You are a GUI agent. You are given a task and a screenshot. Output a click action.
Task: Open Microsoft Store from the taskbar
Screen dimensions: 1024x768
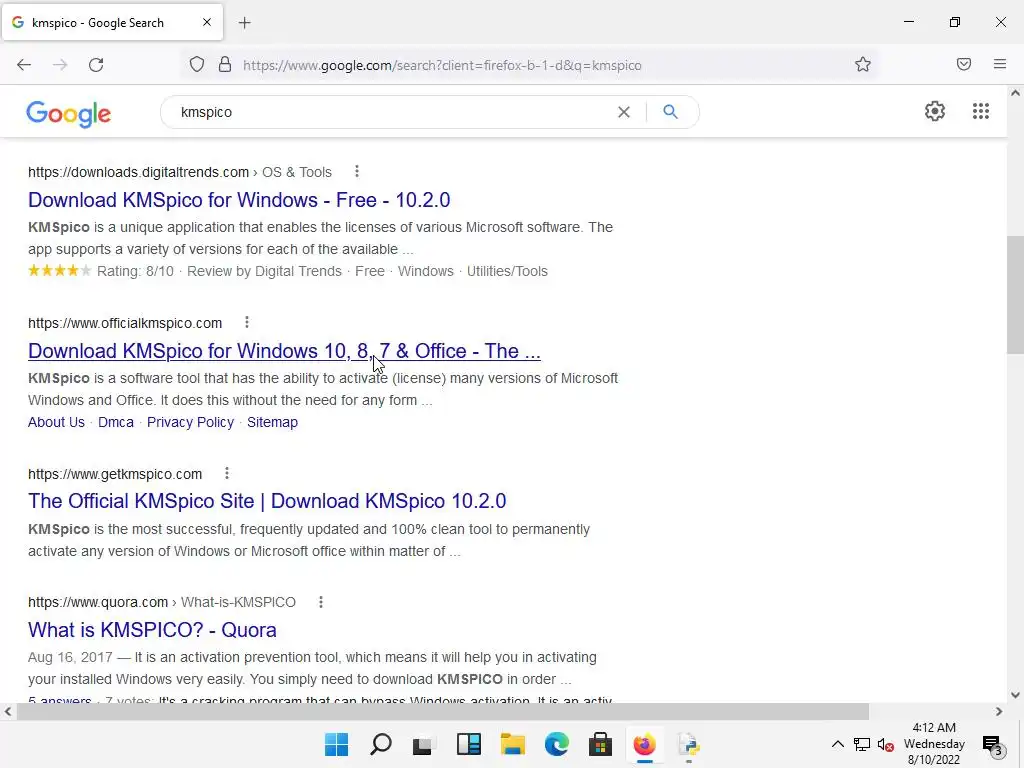point(600,744)
